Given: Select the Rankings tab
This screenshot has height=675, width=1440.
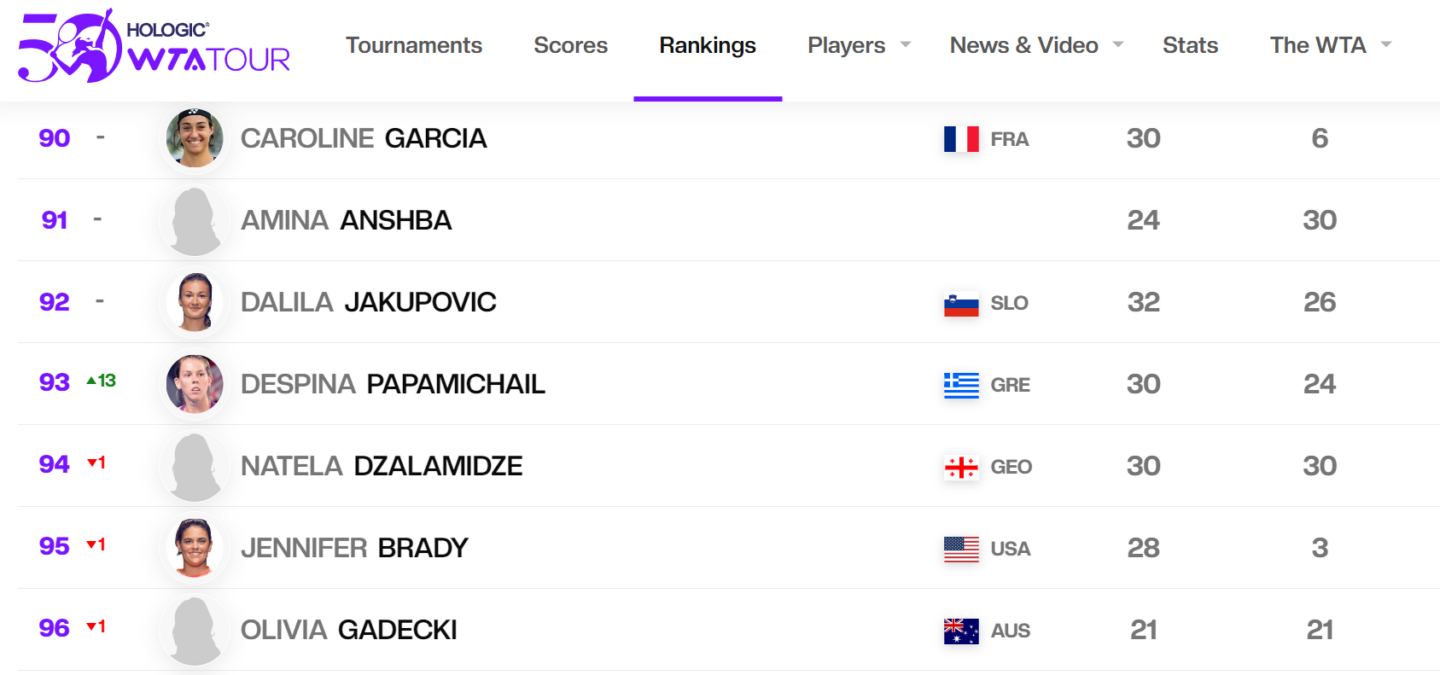Looking at the screenshot, I should click(x=708, y=45).
